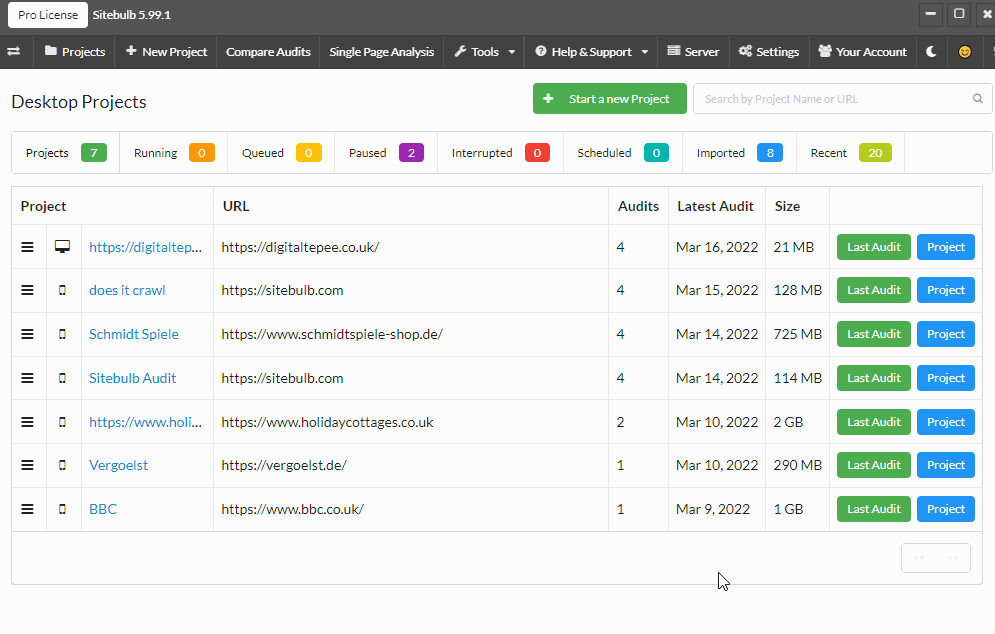Open row menu for Sitebulb Audit
995x634 pixels.
27,378
